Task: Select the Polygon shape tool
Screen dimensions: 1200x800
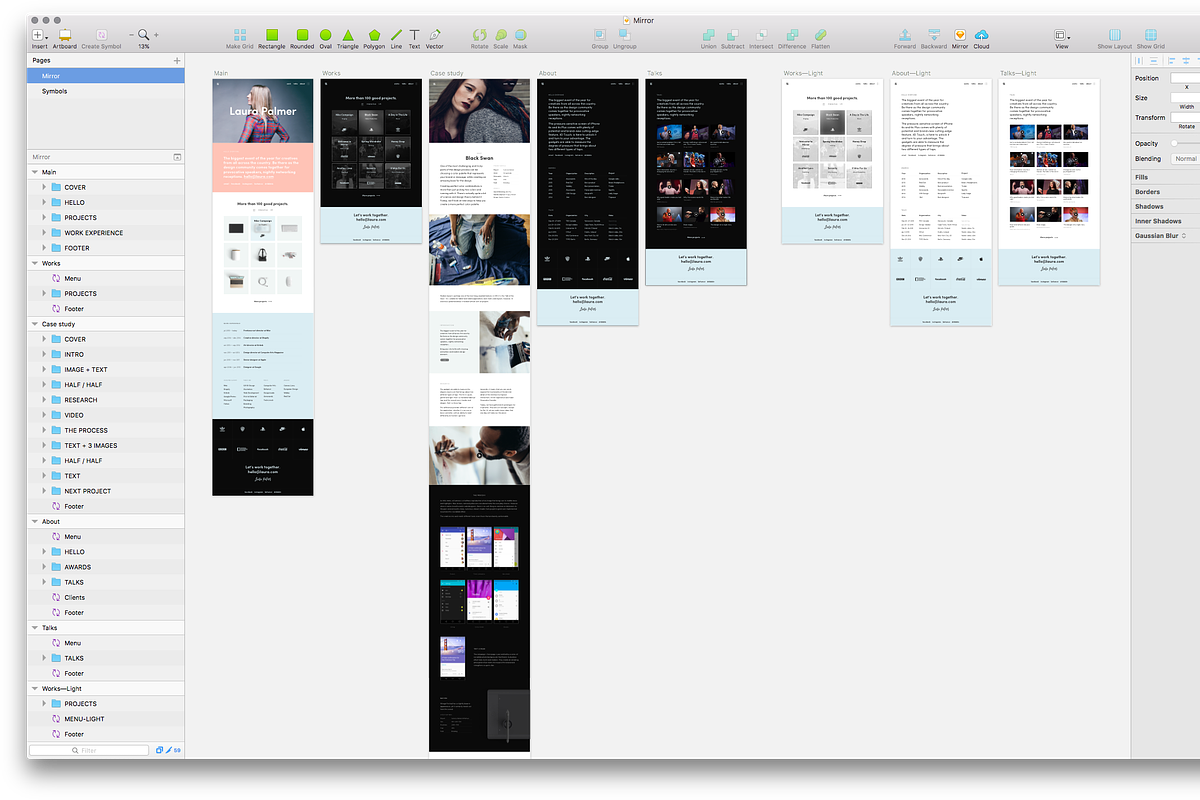Action: tap(374, 35)
